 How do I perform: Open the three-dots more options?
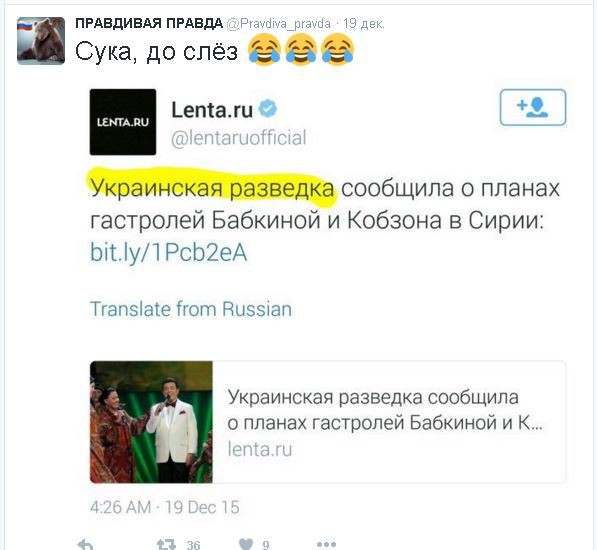pos(326,545)
